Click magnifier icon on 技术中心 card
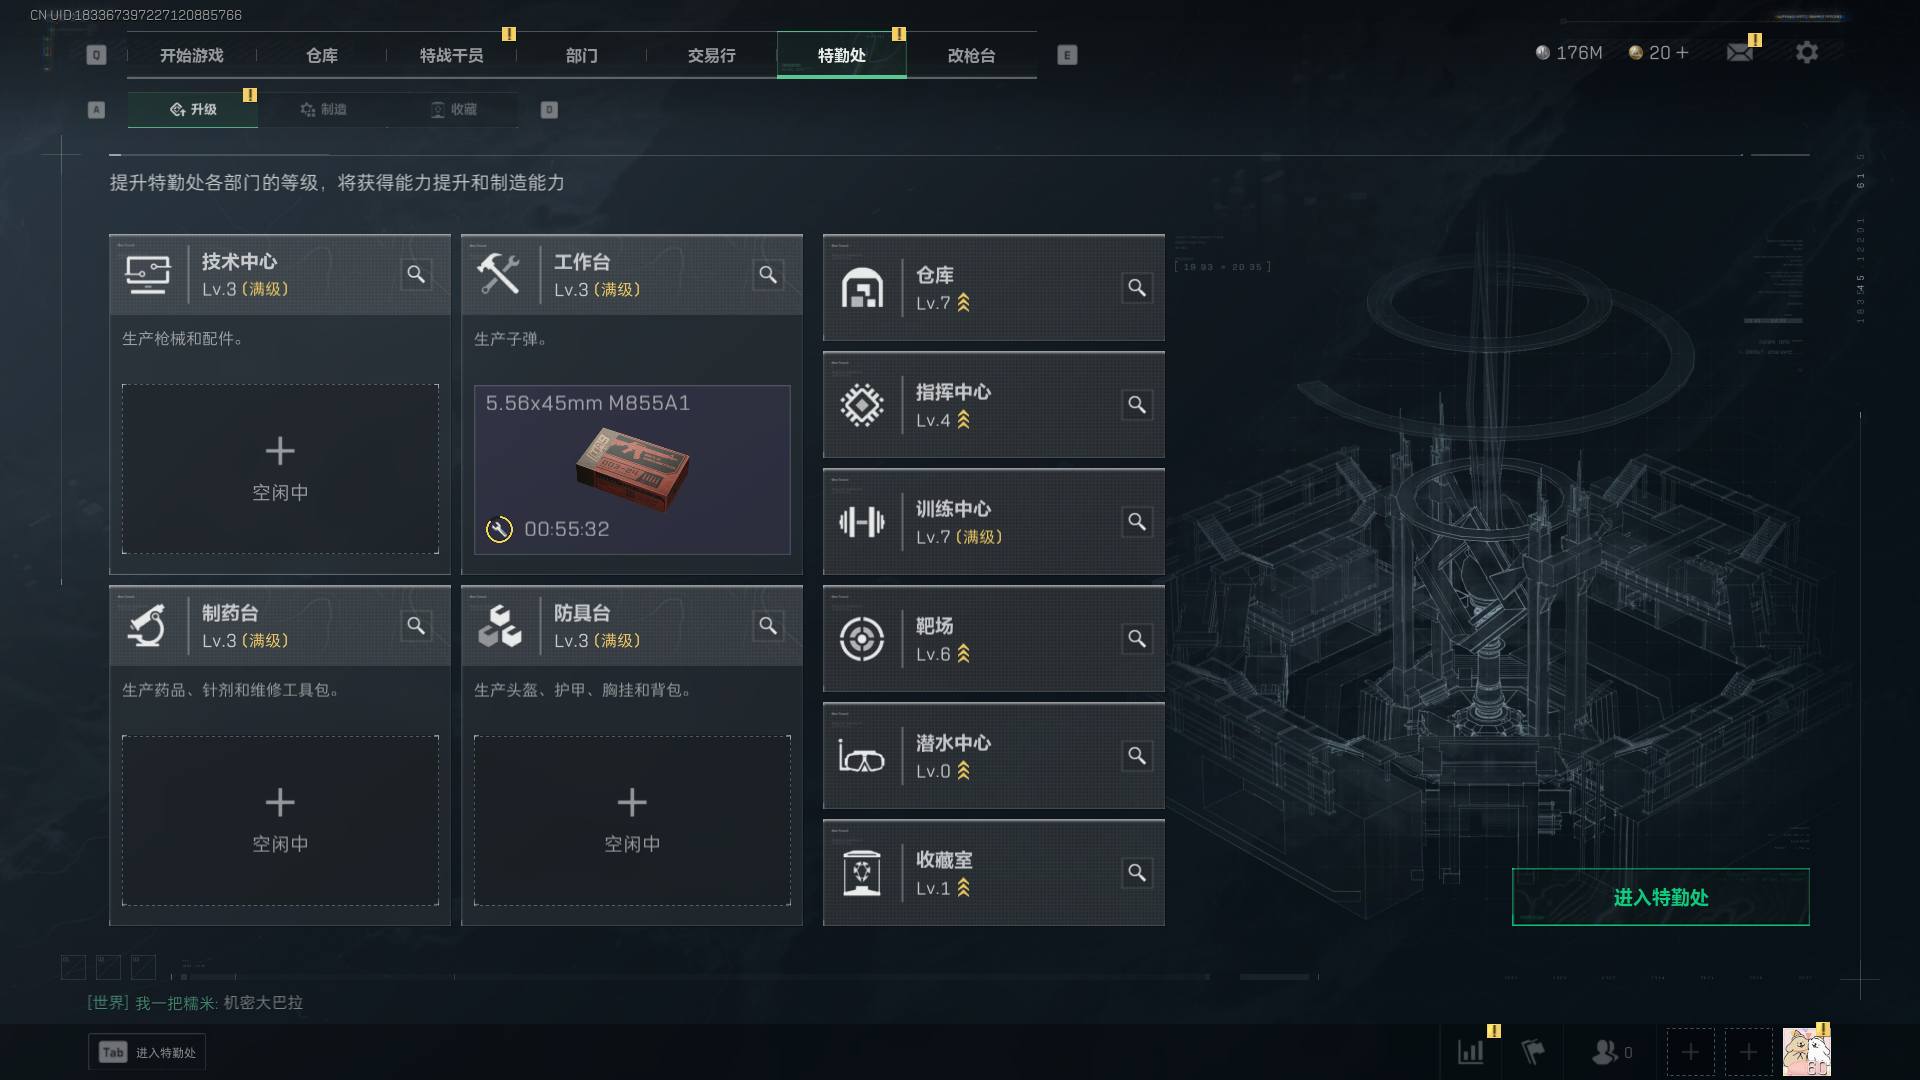This screenshot has width=1920, height=1080. coord(416,274)
